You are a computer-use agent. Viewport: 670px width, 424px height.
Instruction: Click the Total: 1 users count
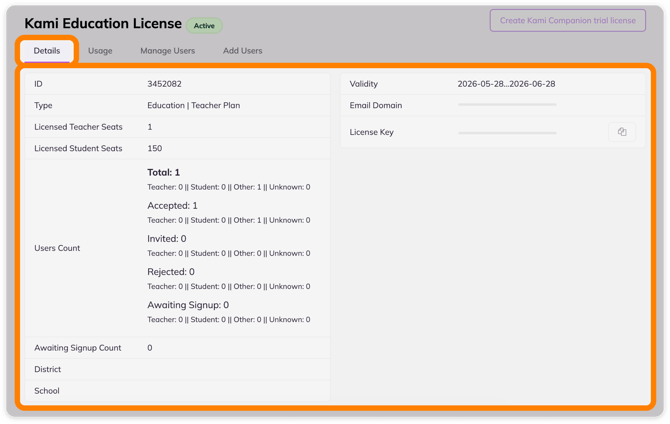click(164, 172)
